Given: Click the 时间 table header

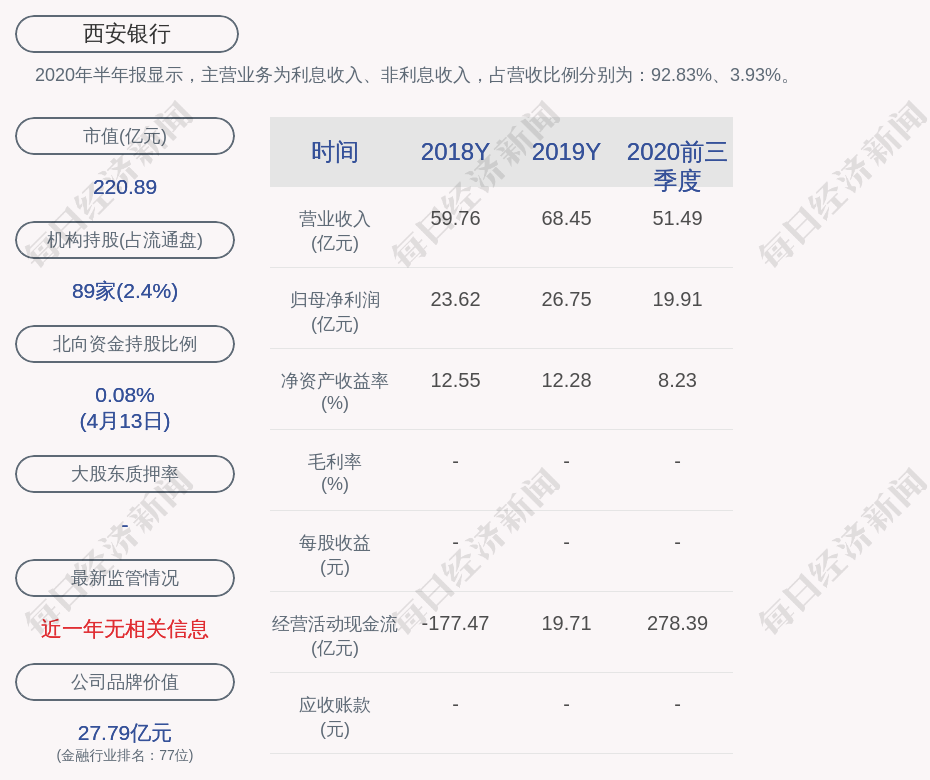Looking at the screenshot, I should 334,152.
